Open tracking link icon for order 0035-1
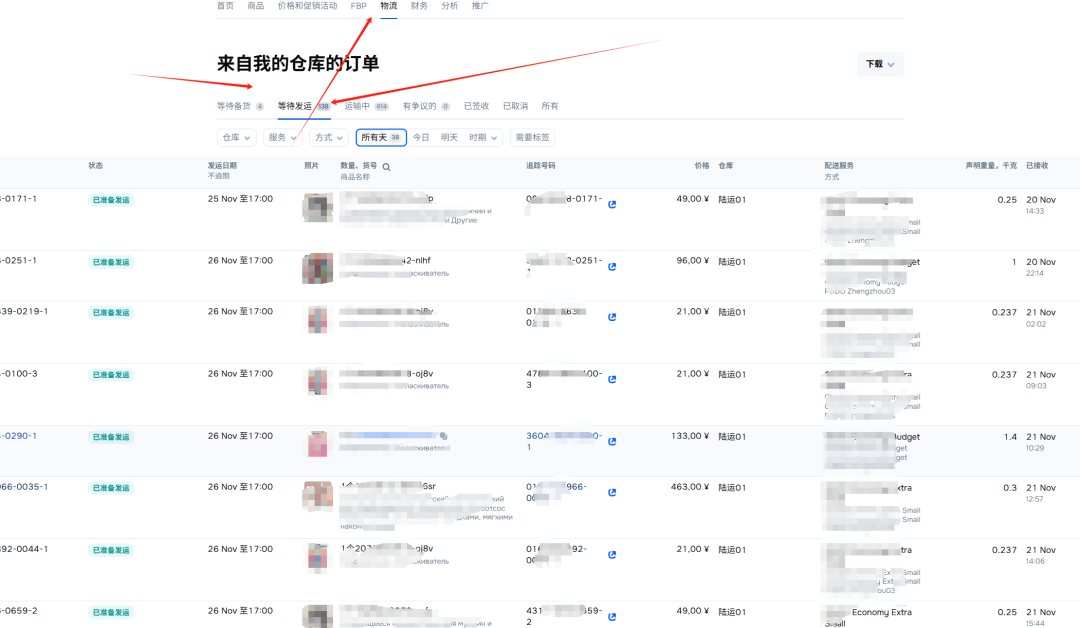Viewport: 1080px width, 628px height. 612,492
